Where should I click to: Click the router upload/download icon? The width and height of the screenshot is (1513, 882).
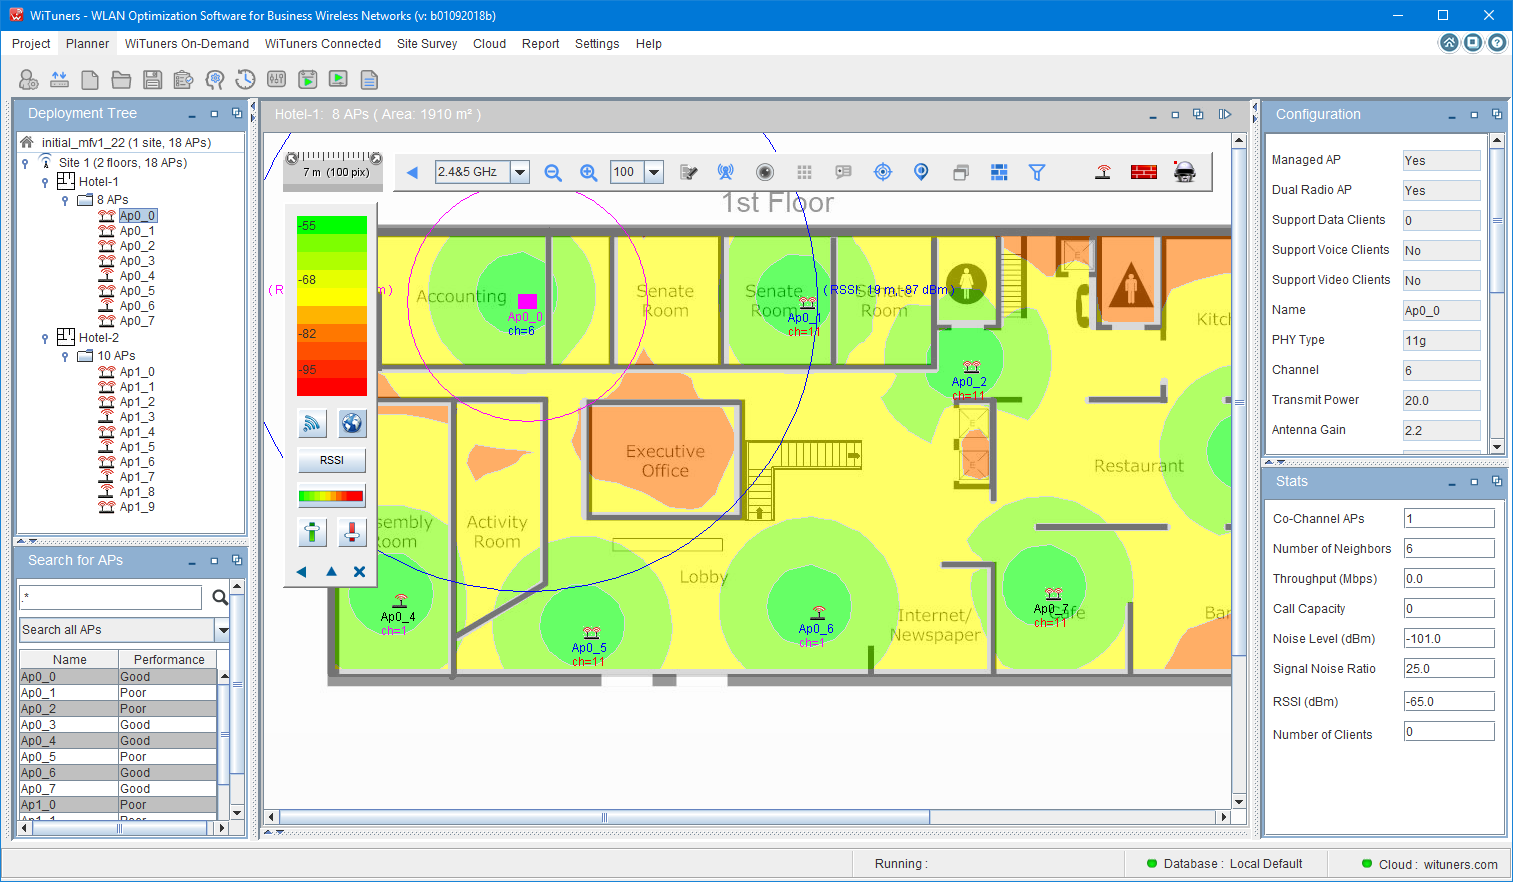coord(60,79)
